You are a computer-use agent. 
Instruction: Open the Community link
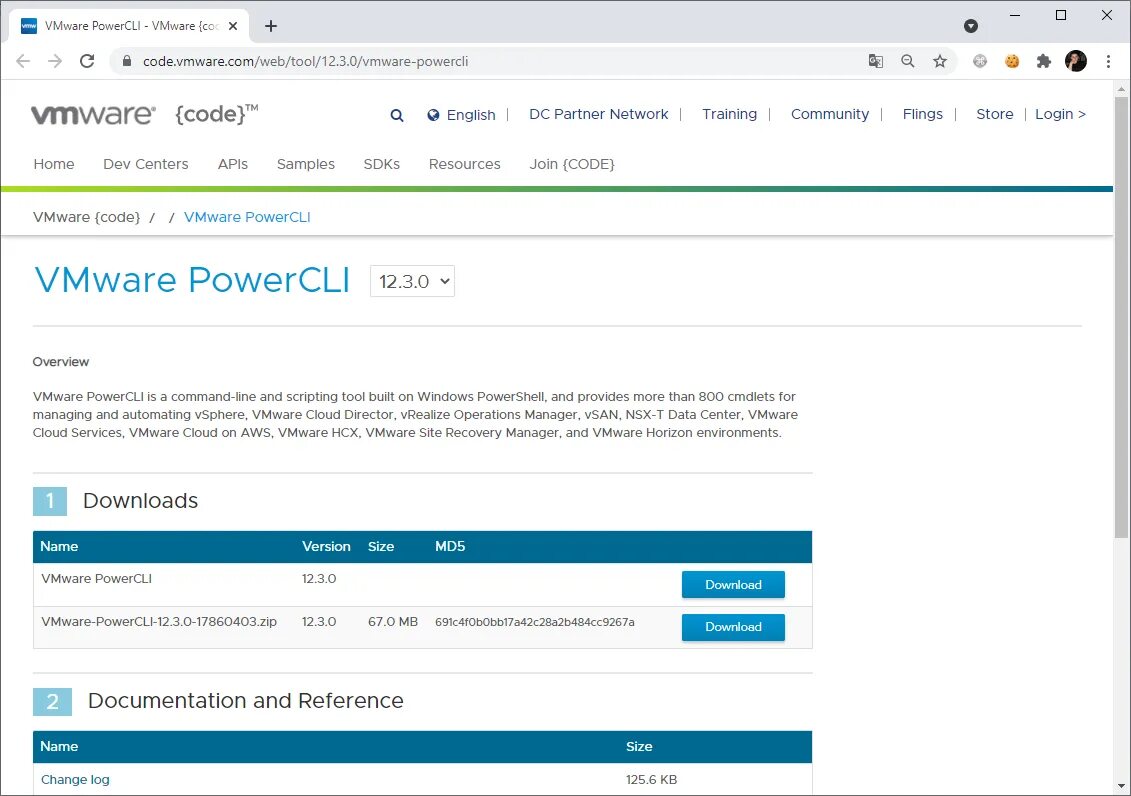tap(829, 114)
